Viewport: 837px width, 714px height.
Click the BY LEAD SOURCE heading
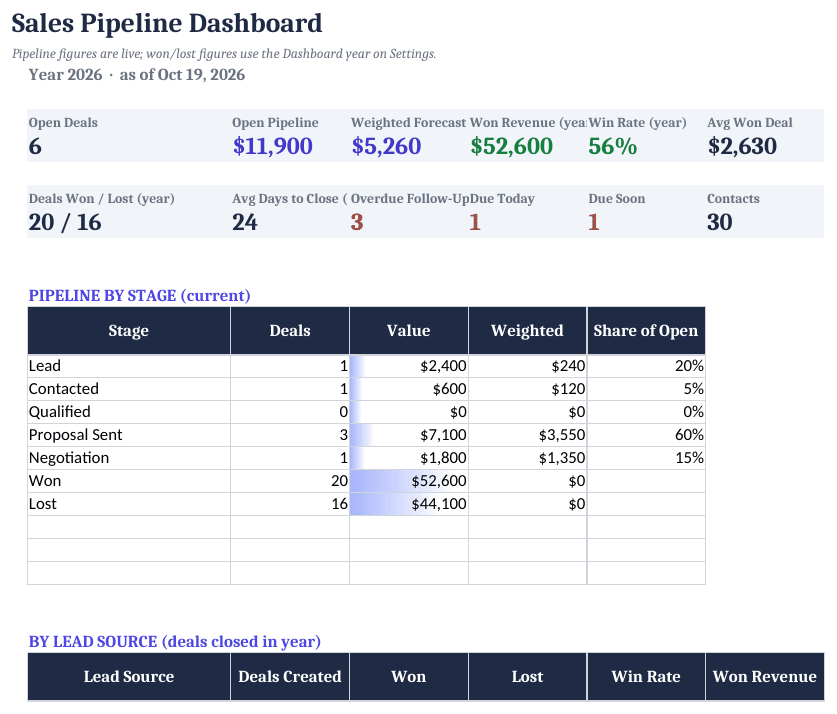(x=175, y=641)
